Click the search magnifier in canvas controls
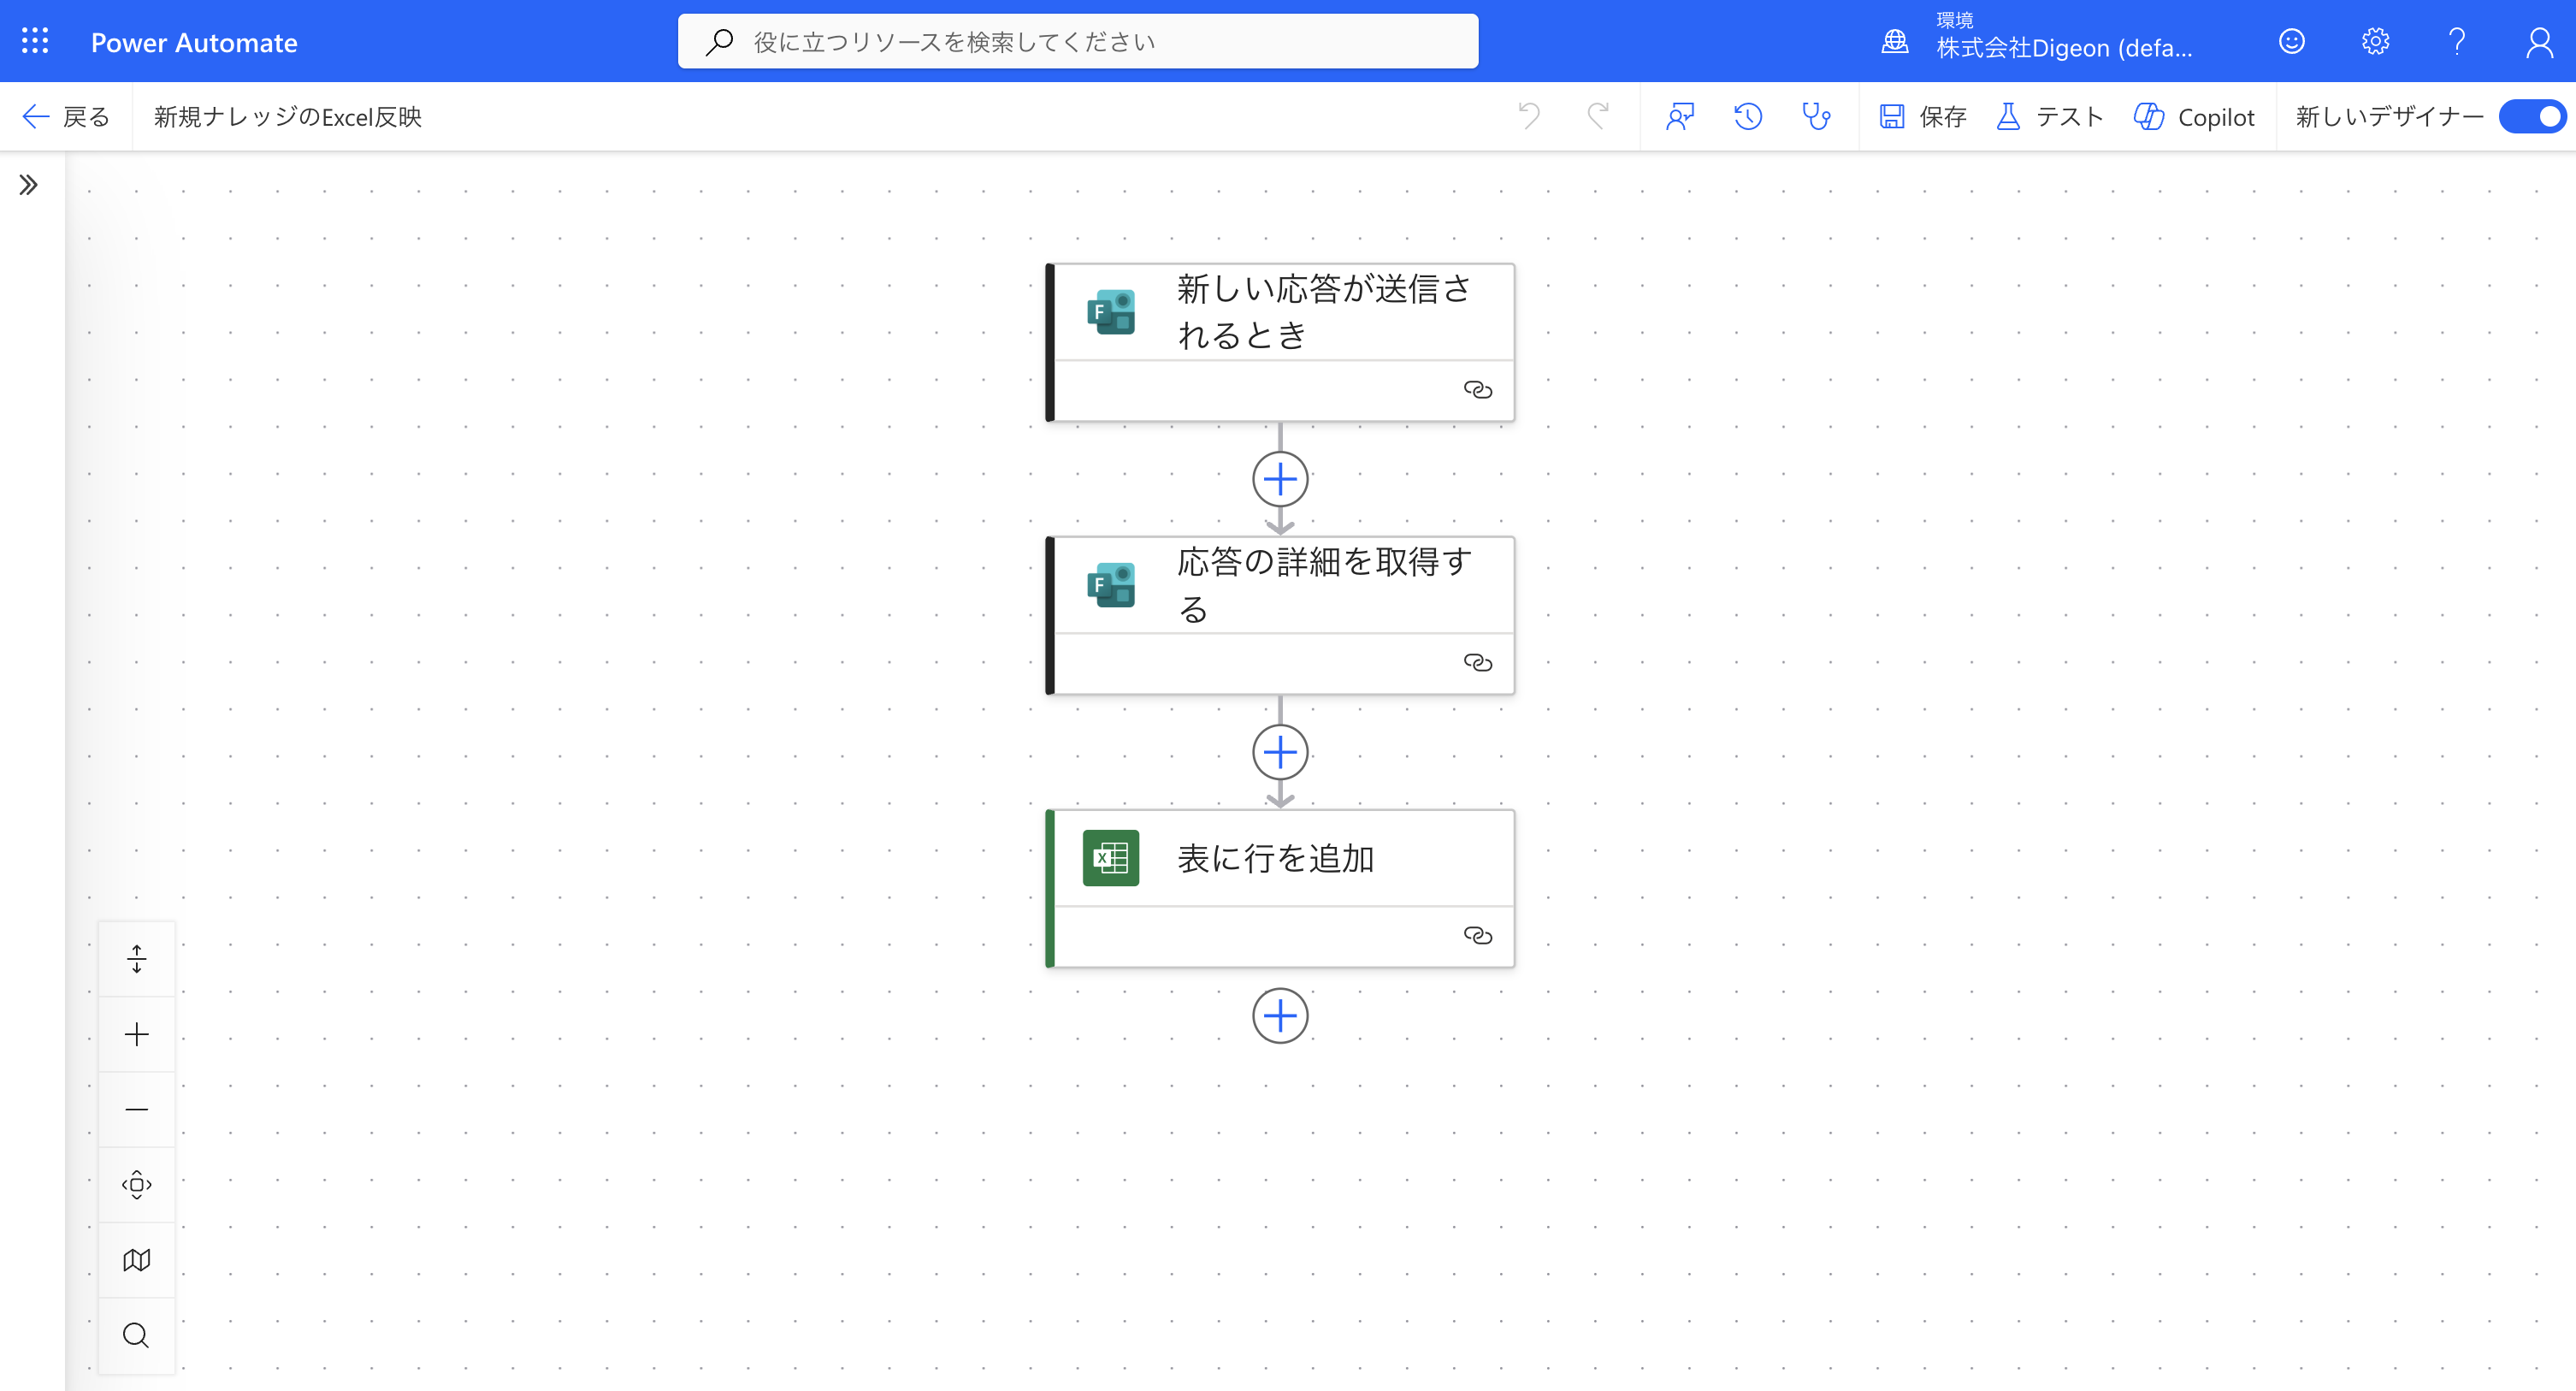Image resolution: width=2576 pixels, height=1391 pixels. coord(137,1335)
